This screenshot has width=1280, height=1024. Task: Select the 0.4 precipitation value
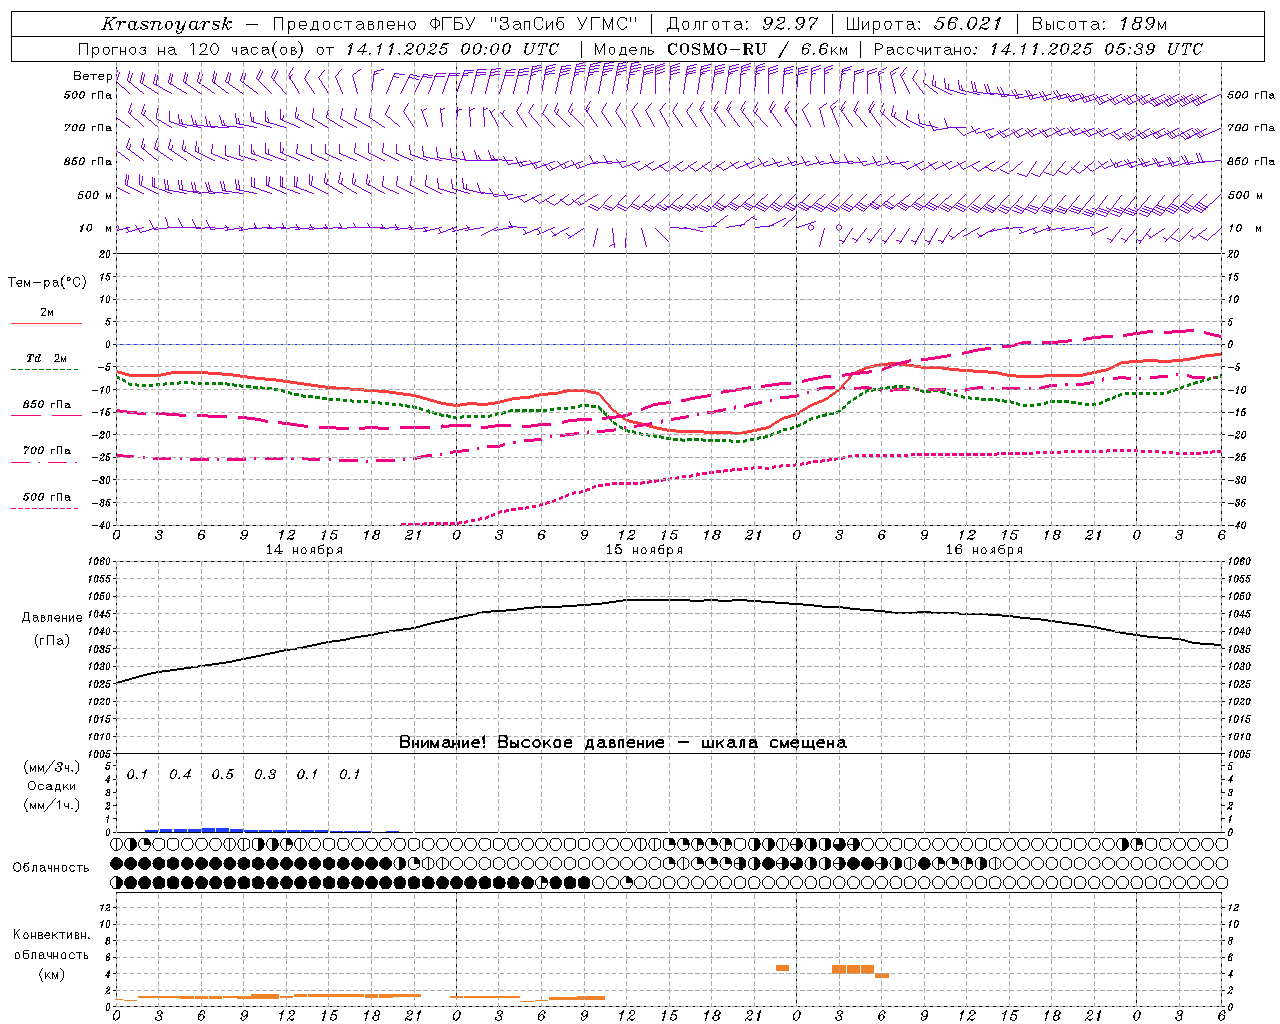tap(180, 774)
